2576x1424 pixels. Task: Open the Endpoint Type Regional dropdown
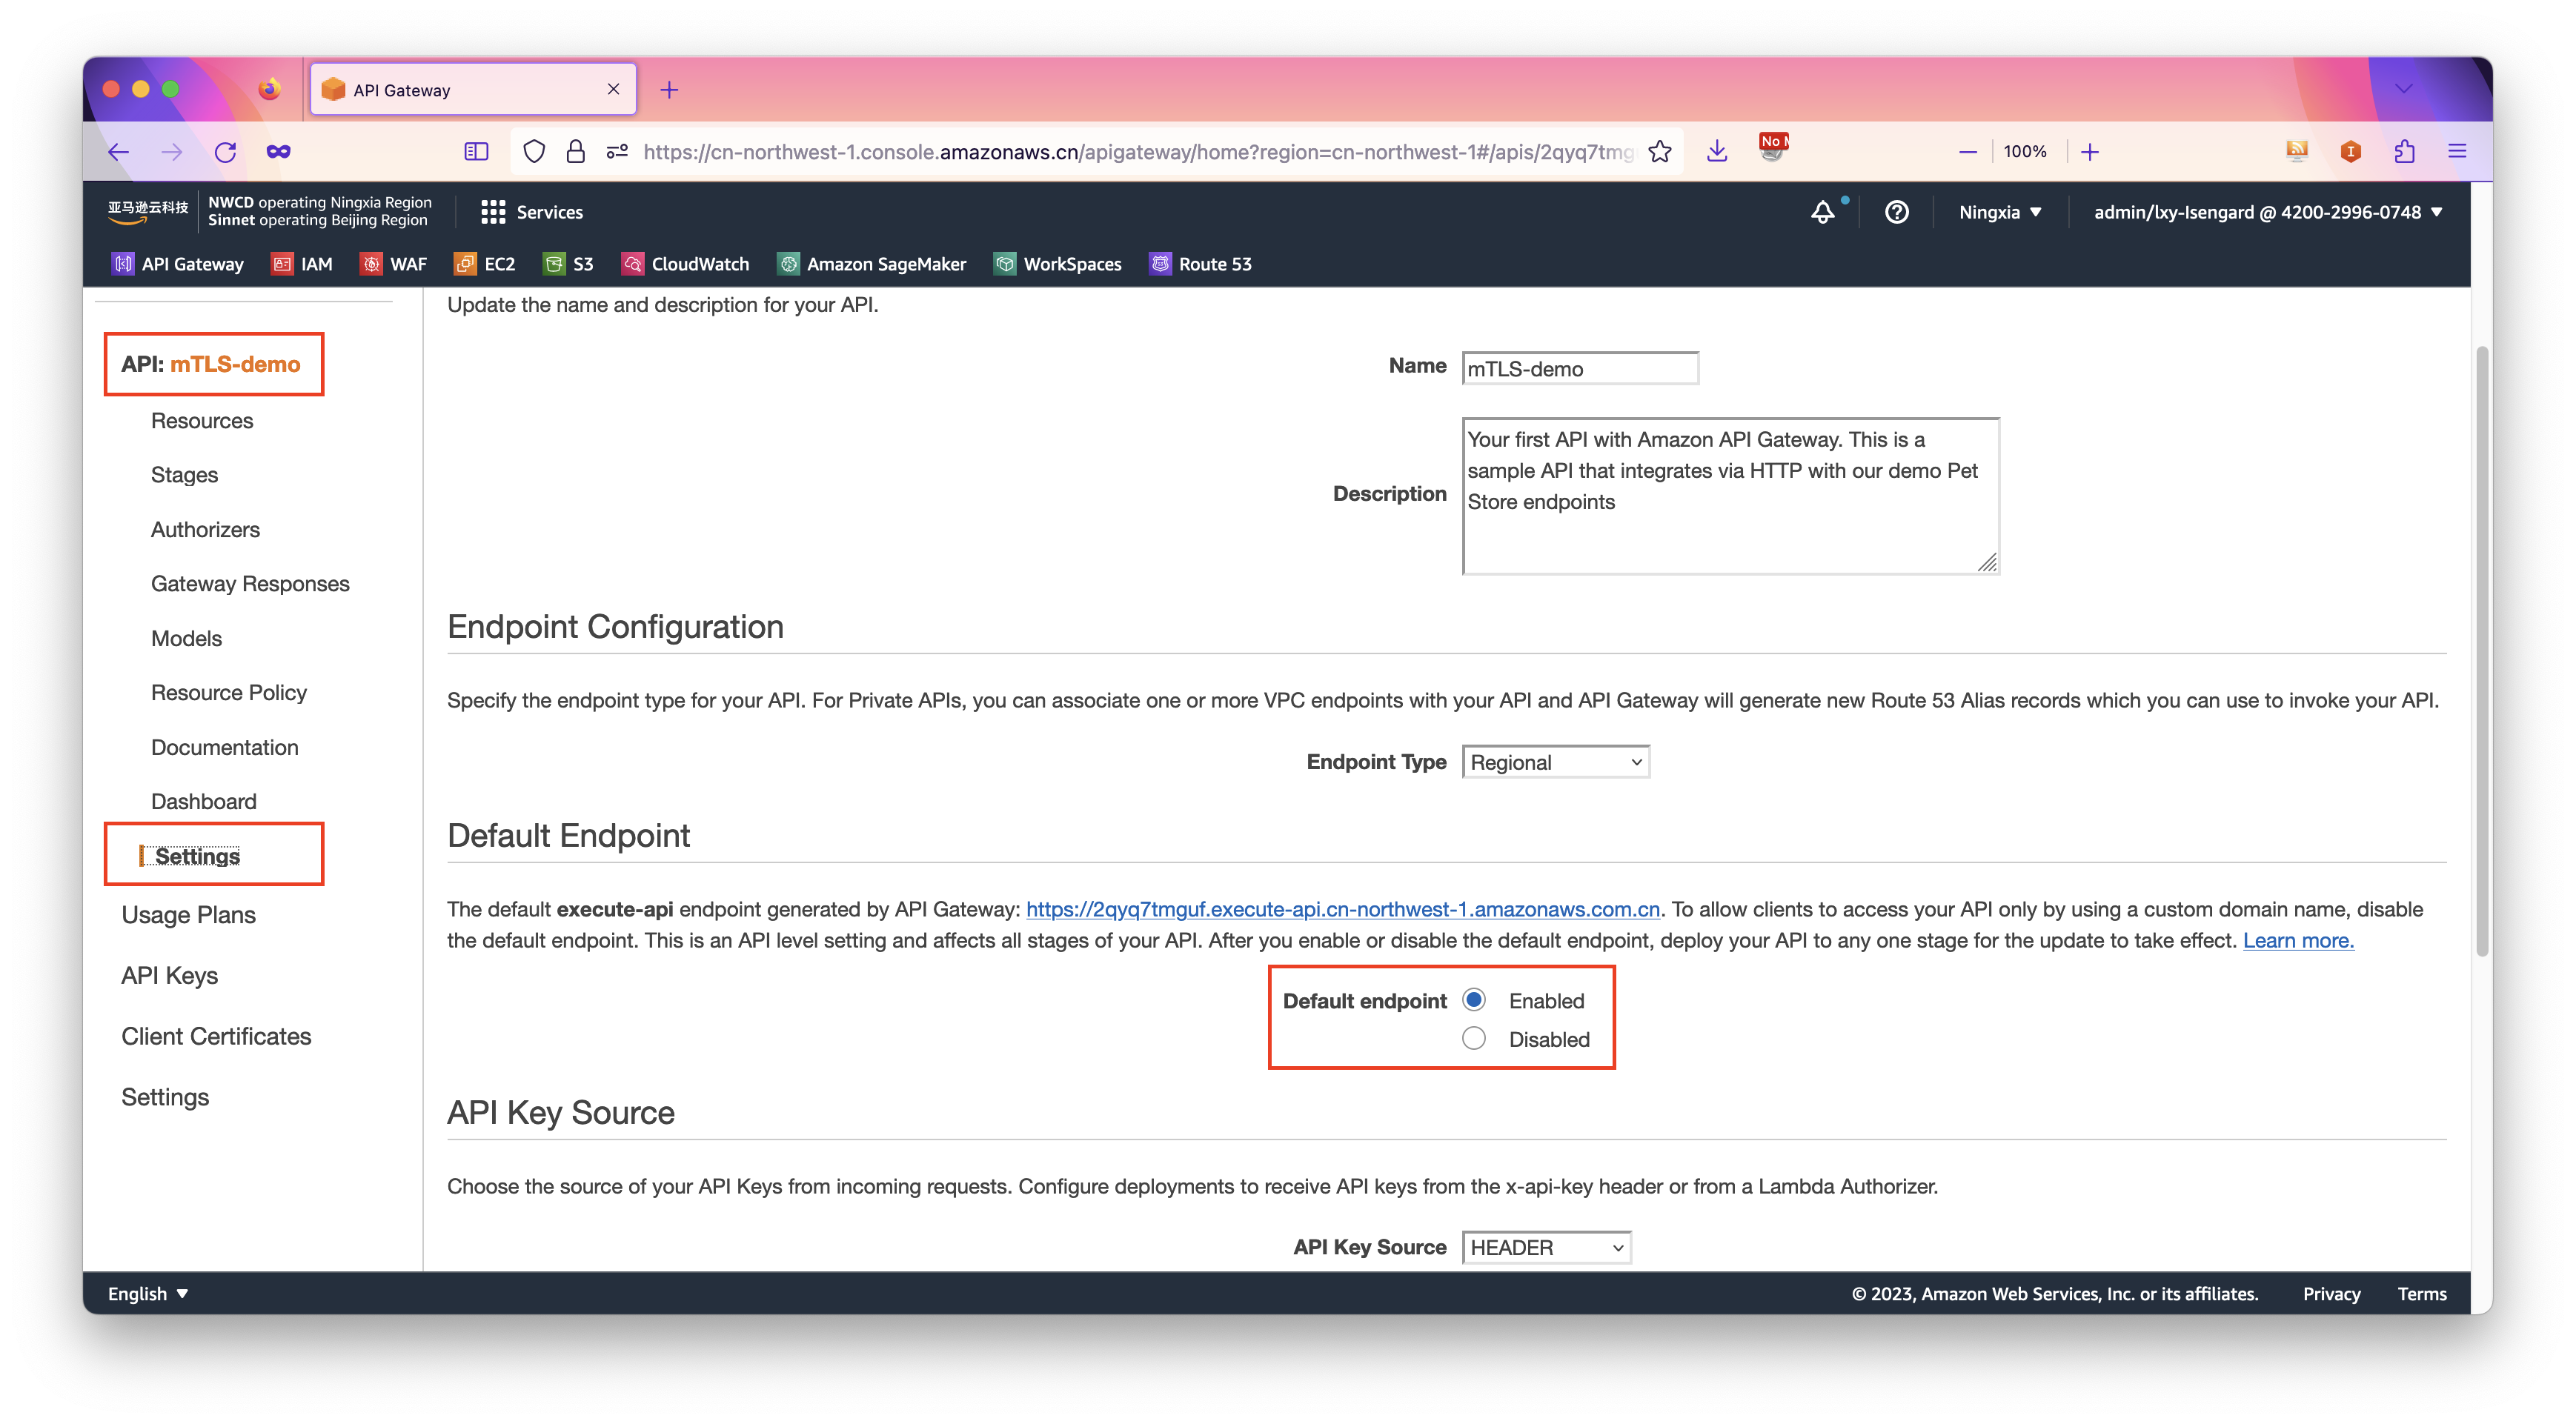(1555, 762)
